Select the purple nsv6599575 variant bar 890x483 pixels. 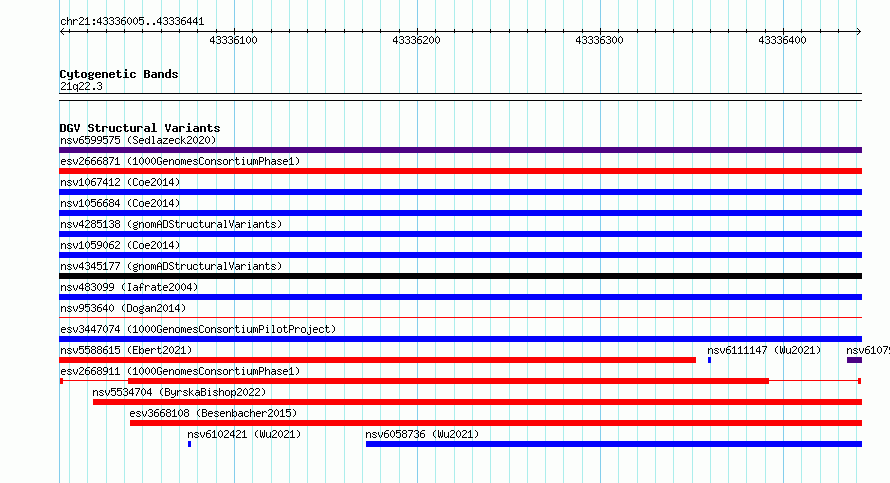[x=460, y=150]
